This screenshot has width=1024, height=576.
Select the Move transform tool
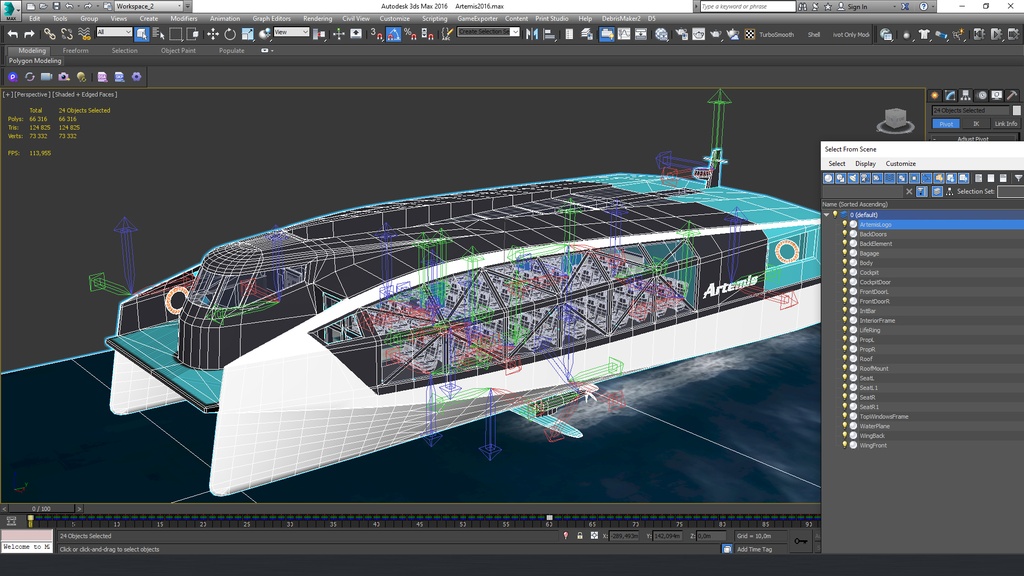[212, 34]
